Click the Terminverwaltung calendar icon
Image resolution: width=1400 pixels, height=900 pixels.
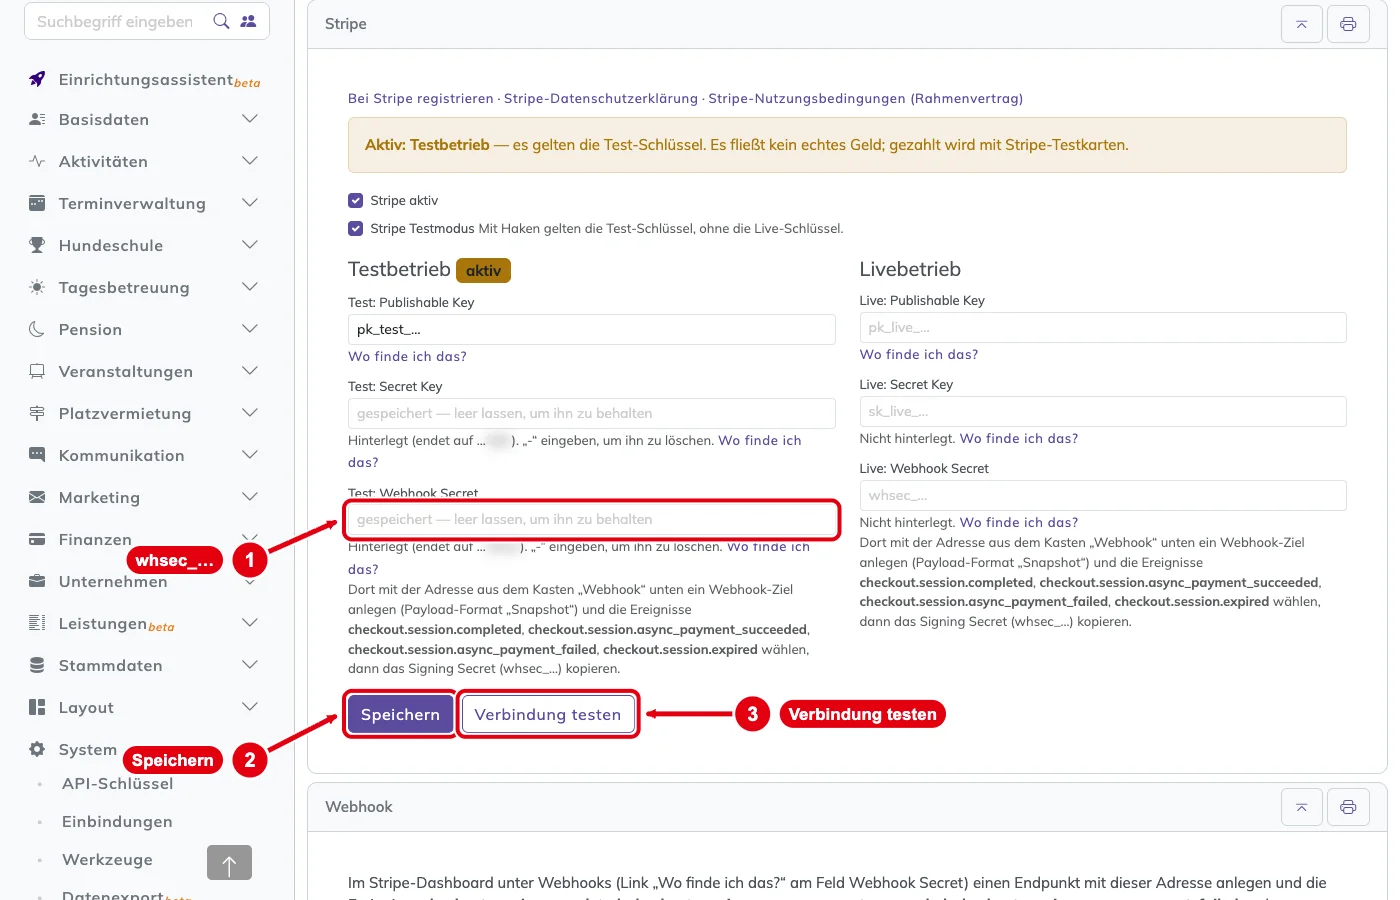coord(37,203)
